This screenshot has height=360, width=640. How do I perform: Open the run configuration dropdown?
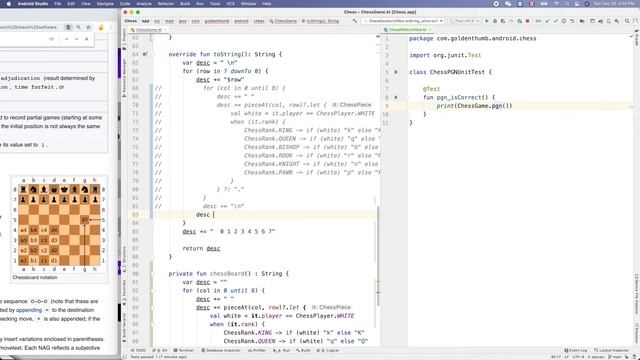(403, 21)
